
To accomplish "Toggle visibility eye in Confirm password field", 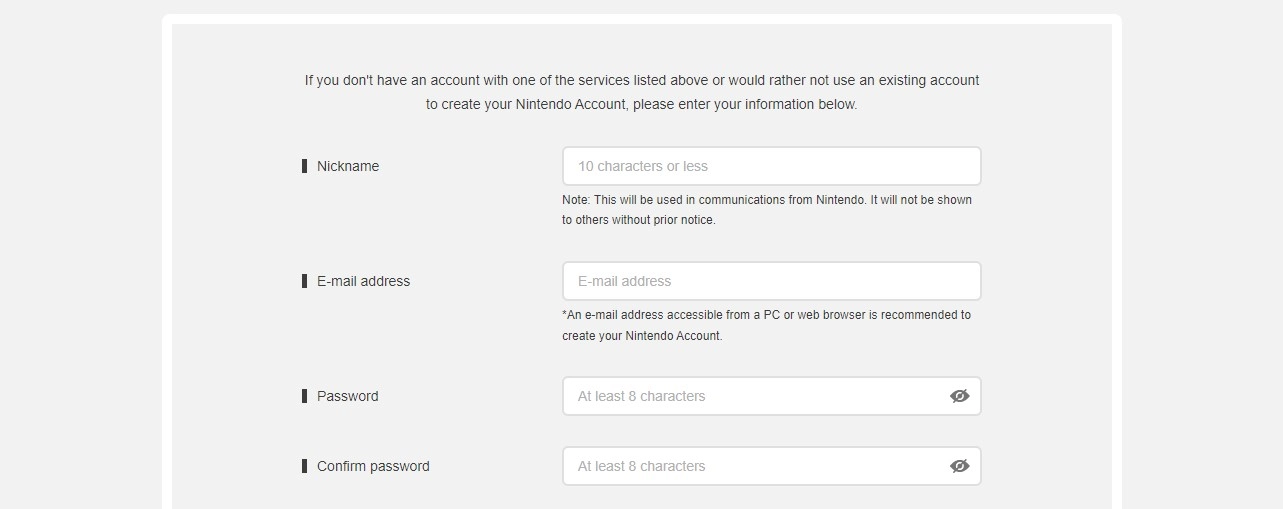I will click(x=959, y=466).
